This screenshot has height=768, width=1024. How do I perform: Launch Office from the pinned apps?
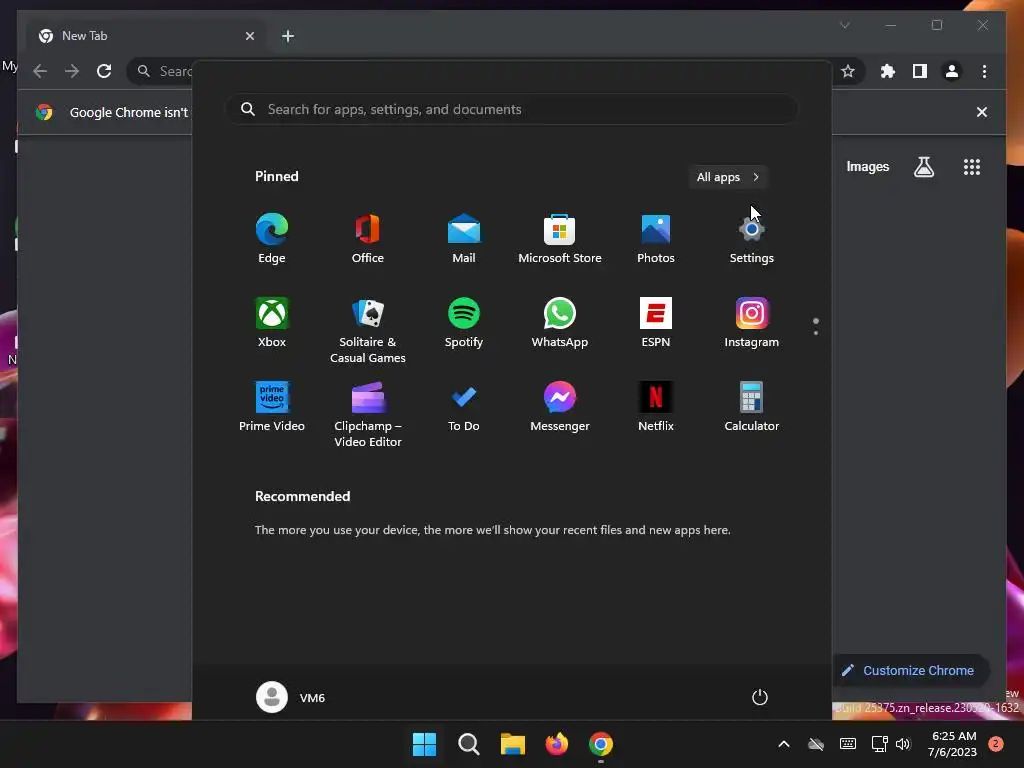click(x=368, y=239)
